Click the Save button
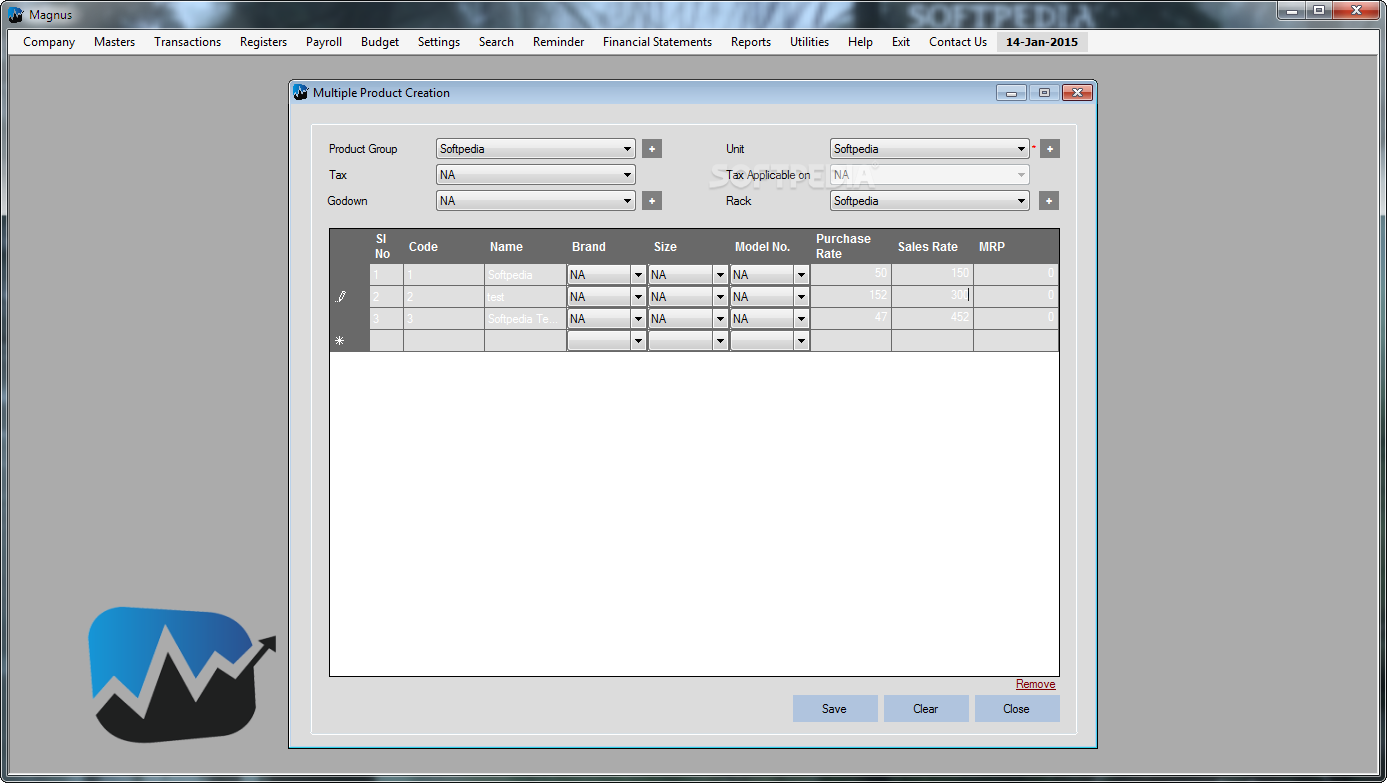Viewport: 1387px width, 783px height. point(834,709)
